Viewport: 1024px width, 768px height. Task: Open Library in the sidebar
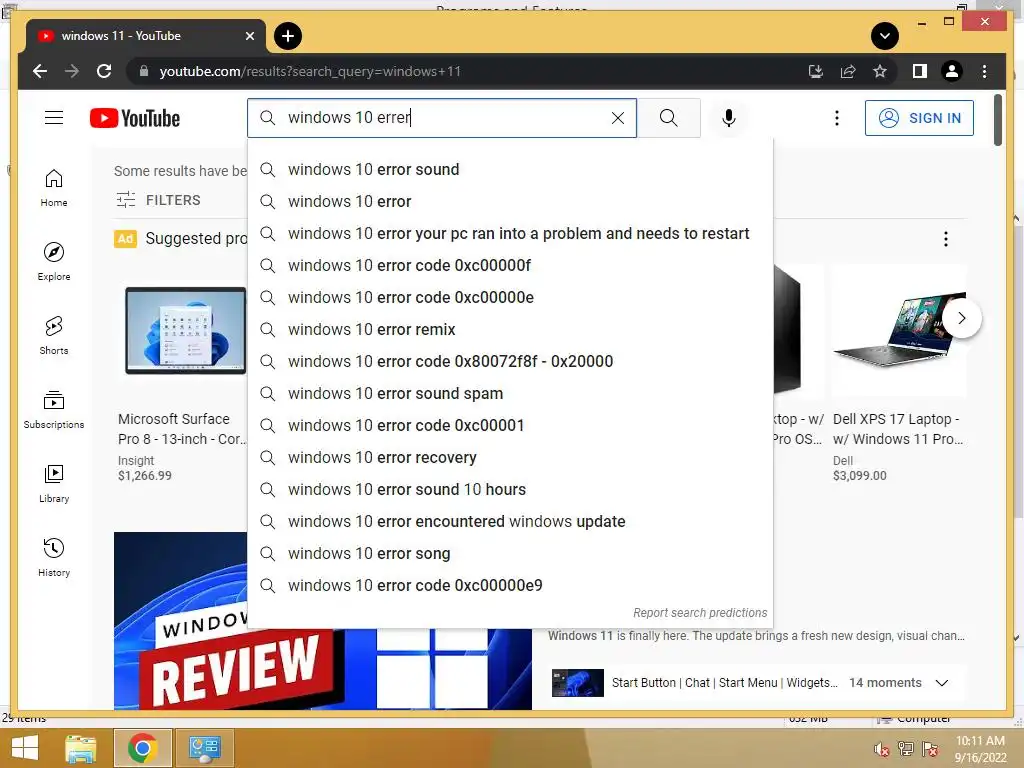coord(54,484)
